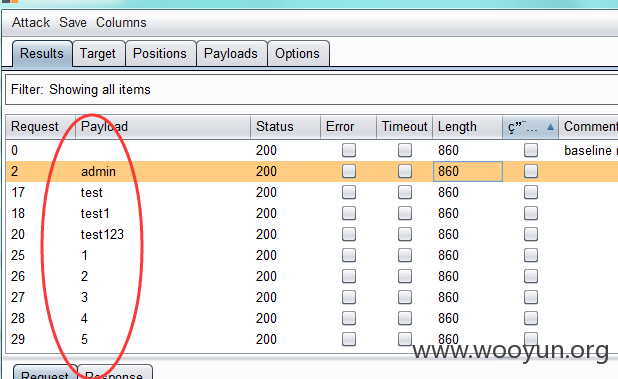The width and height of the screenshot is (618, 379).
Task: Select request number 27 cell
Action: pos(40,297)
